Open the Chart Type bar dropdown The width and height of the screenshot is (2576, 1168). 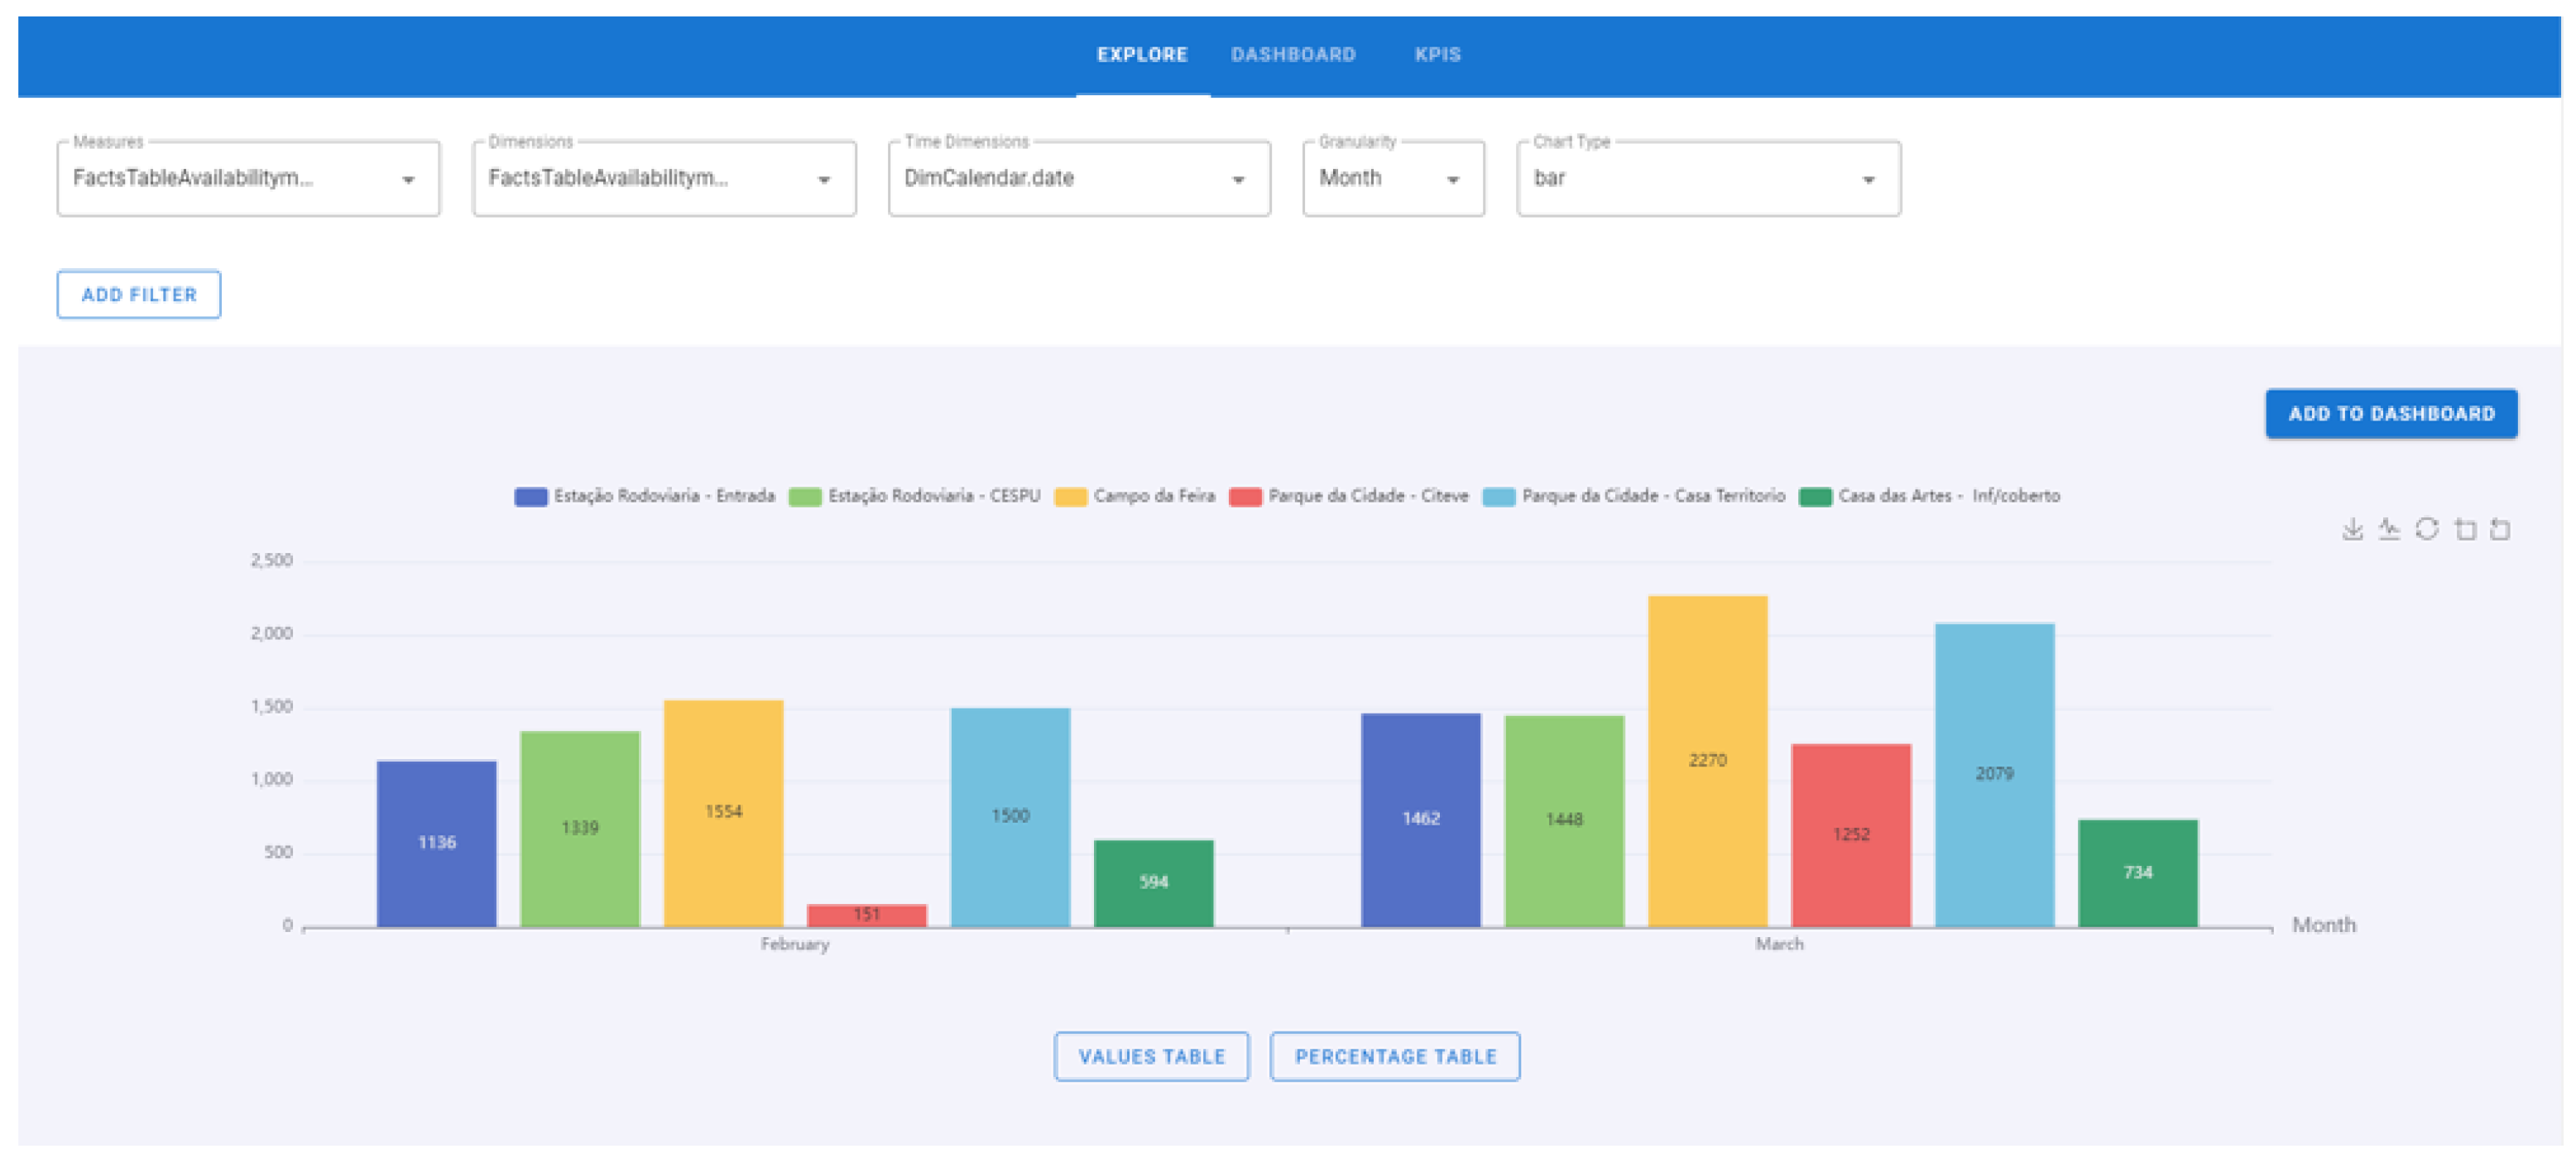click(x=1707, y=179)
